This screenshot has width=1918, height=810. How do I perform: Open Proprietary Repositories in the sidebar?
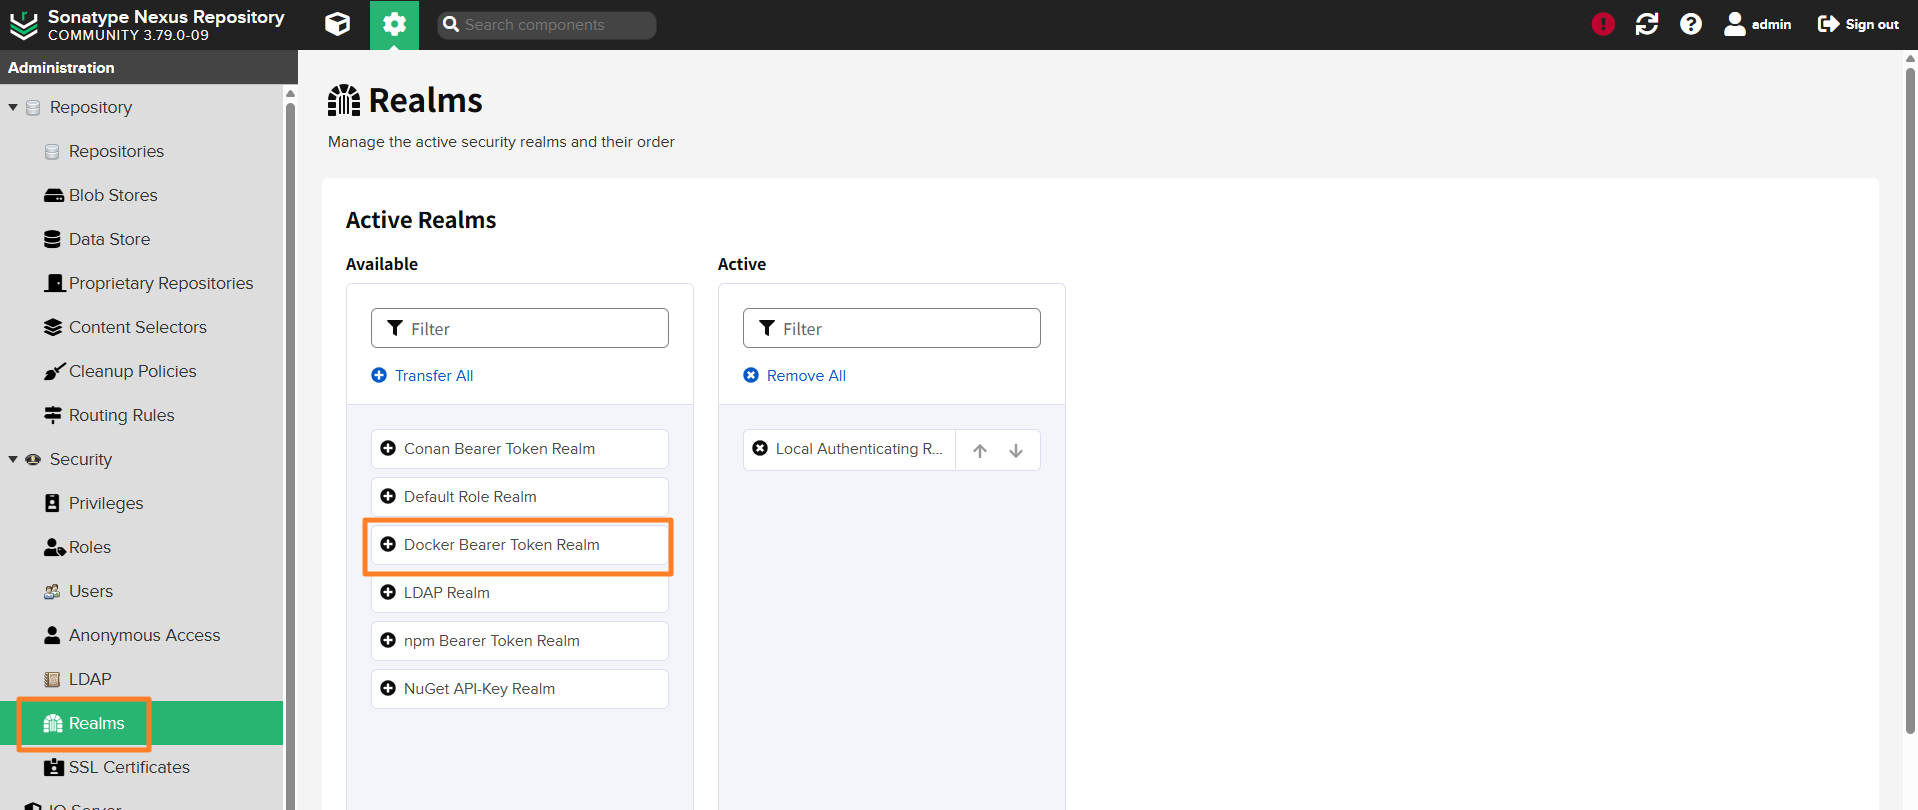click(161, 283)
